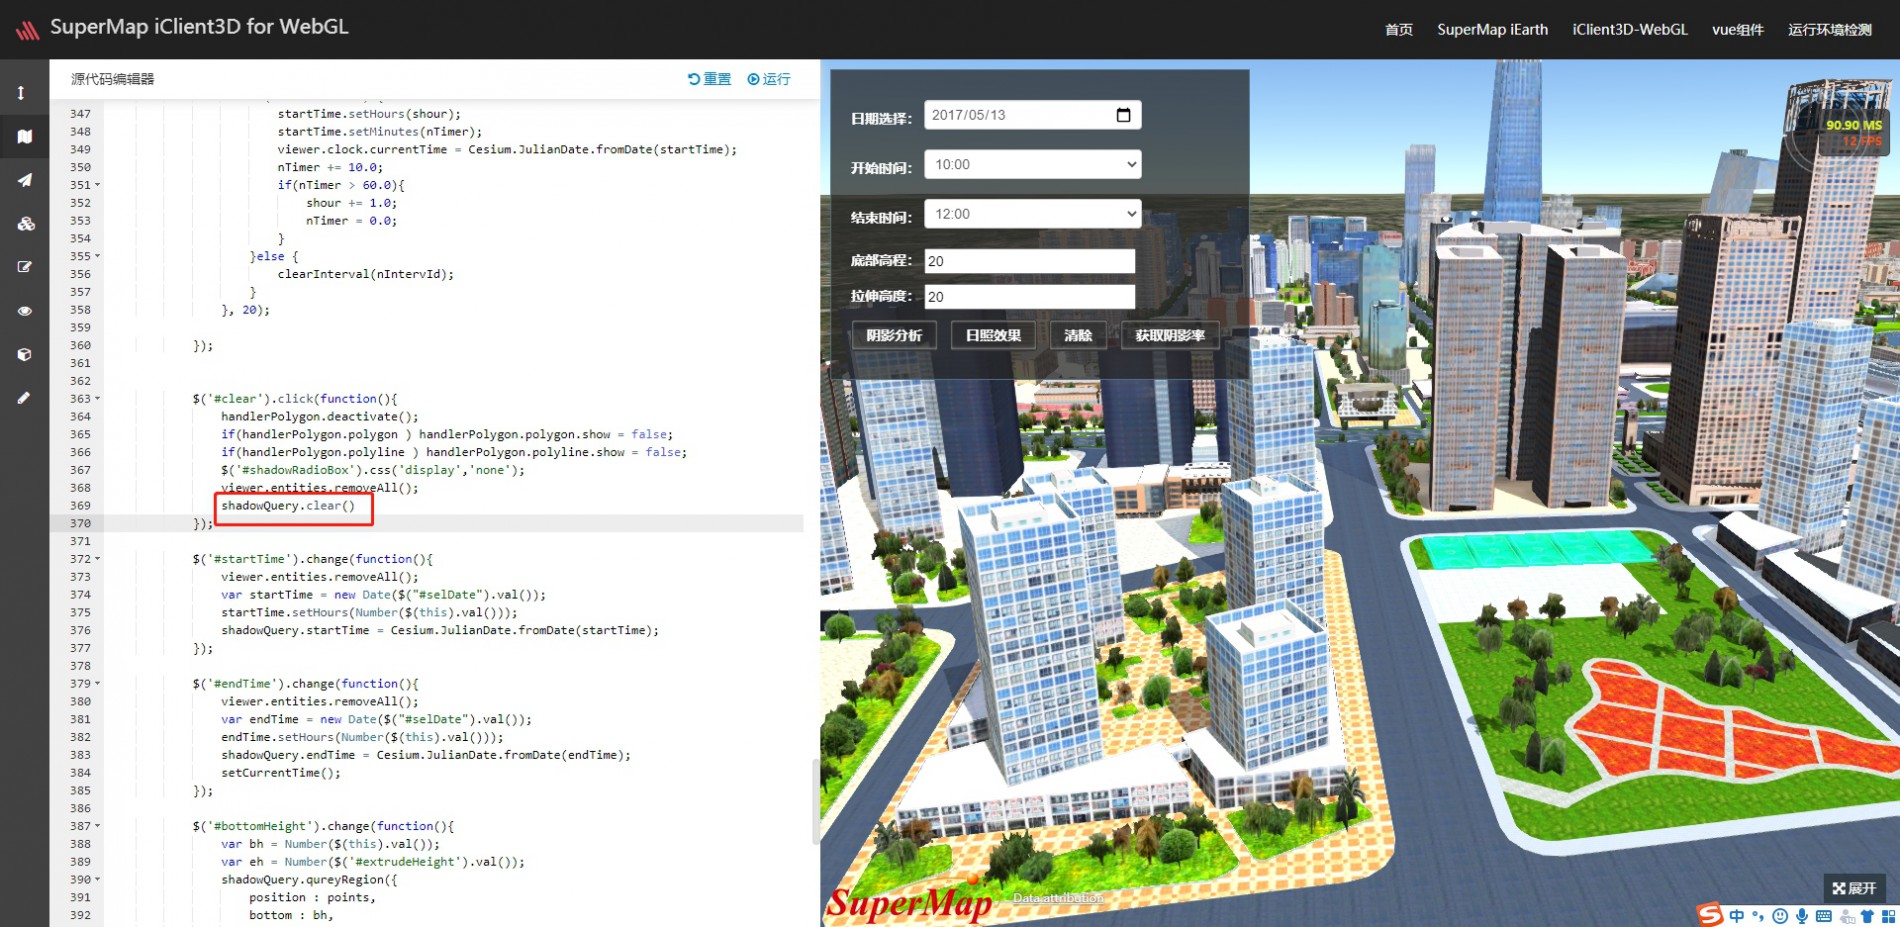
Task: Click the 源代码编辑器 panel title
Action: 112,79
